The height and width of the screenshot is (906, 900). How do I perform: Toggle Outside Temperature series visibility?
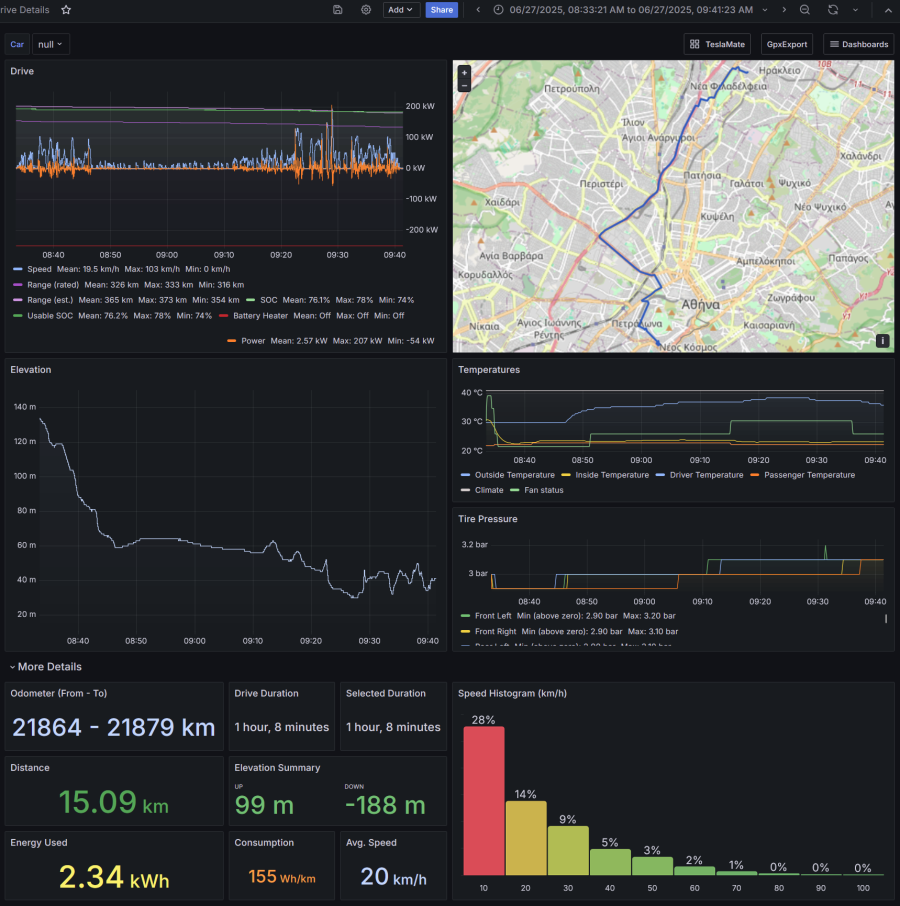tap(515, 475)
